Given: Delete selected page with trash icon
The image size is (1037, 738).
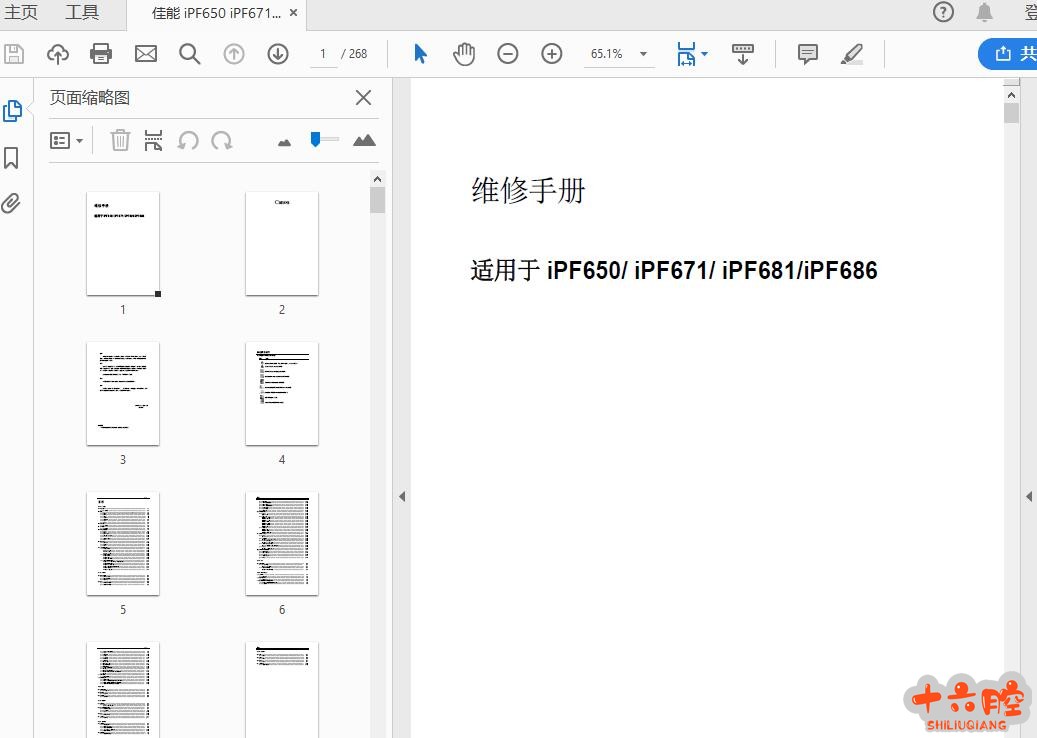Looking at the screenshot, I should click(x=120, y=141).
